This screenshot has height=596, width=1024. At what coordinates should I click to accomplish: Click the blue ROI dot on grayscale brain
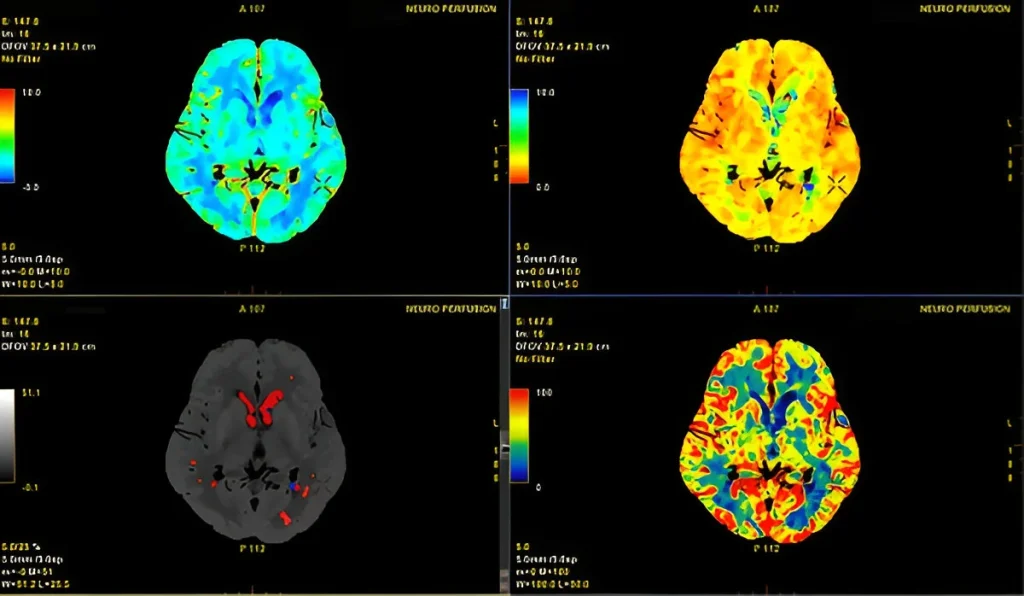click(294, 485)
